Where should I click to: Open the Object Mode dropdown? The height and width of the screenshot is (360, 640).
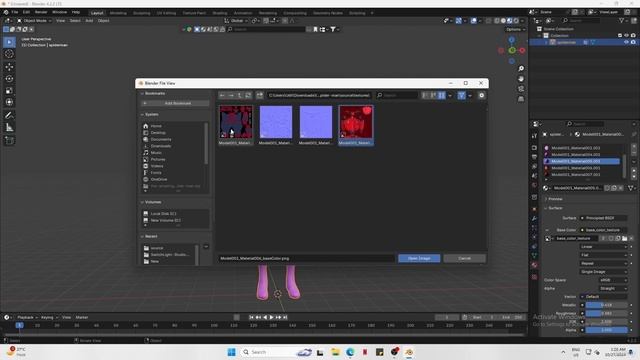coord(34,20)
